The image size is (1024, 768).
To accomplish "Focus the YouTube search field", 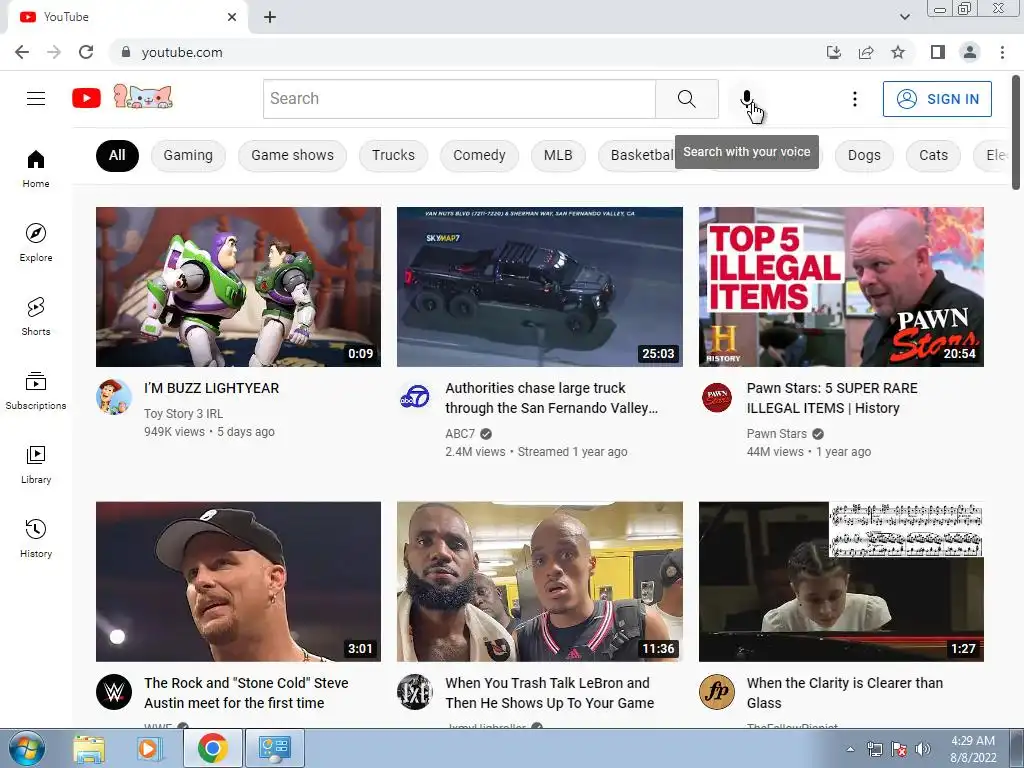I will 460,99.
